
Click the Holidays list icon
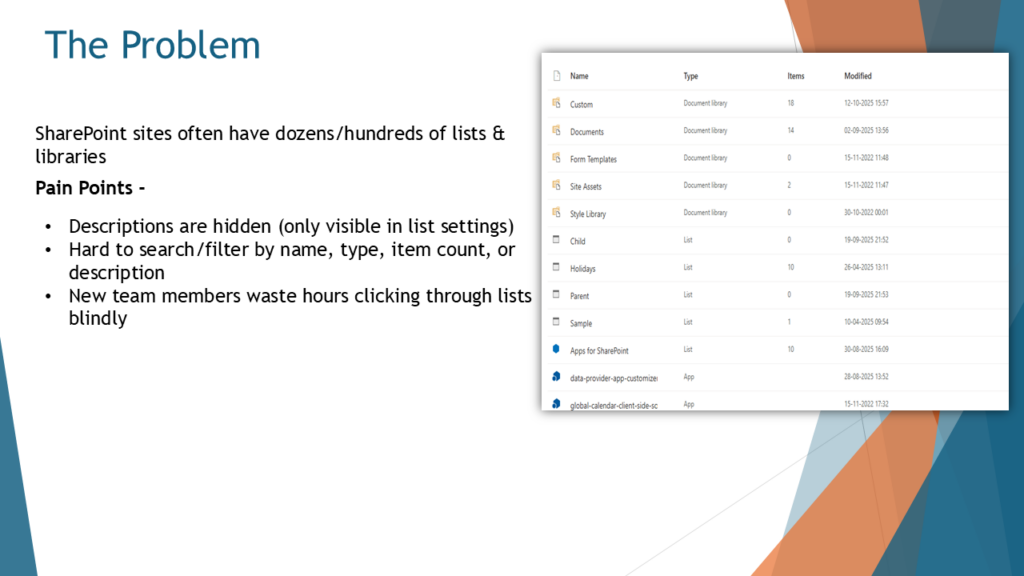pos(556,267)
